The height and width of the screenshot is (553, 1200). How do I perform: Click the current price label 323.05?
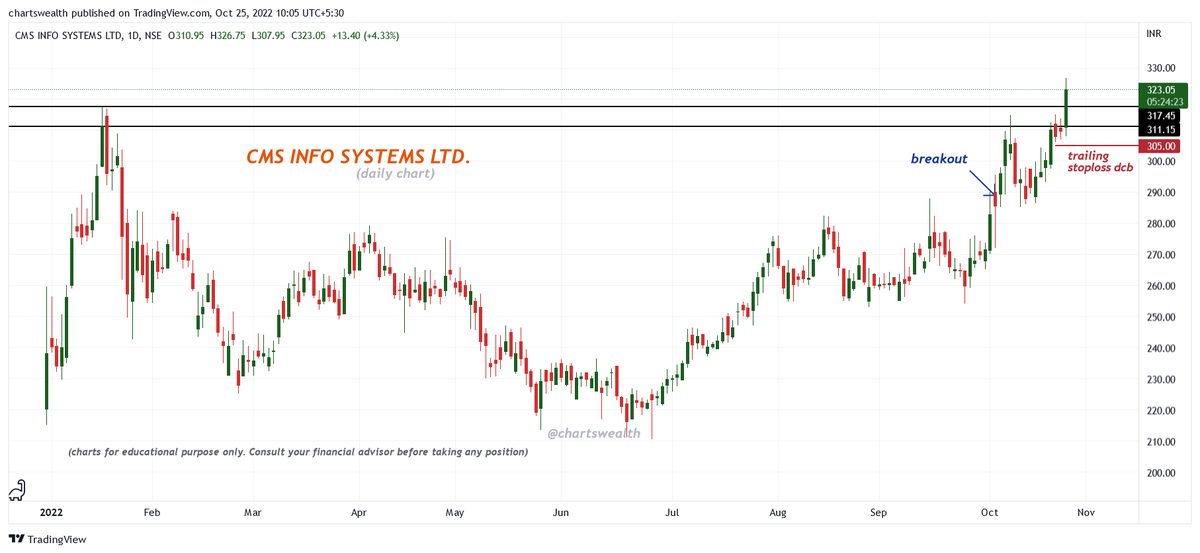pyautogui.click(x=1160, y=90)
